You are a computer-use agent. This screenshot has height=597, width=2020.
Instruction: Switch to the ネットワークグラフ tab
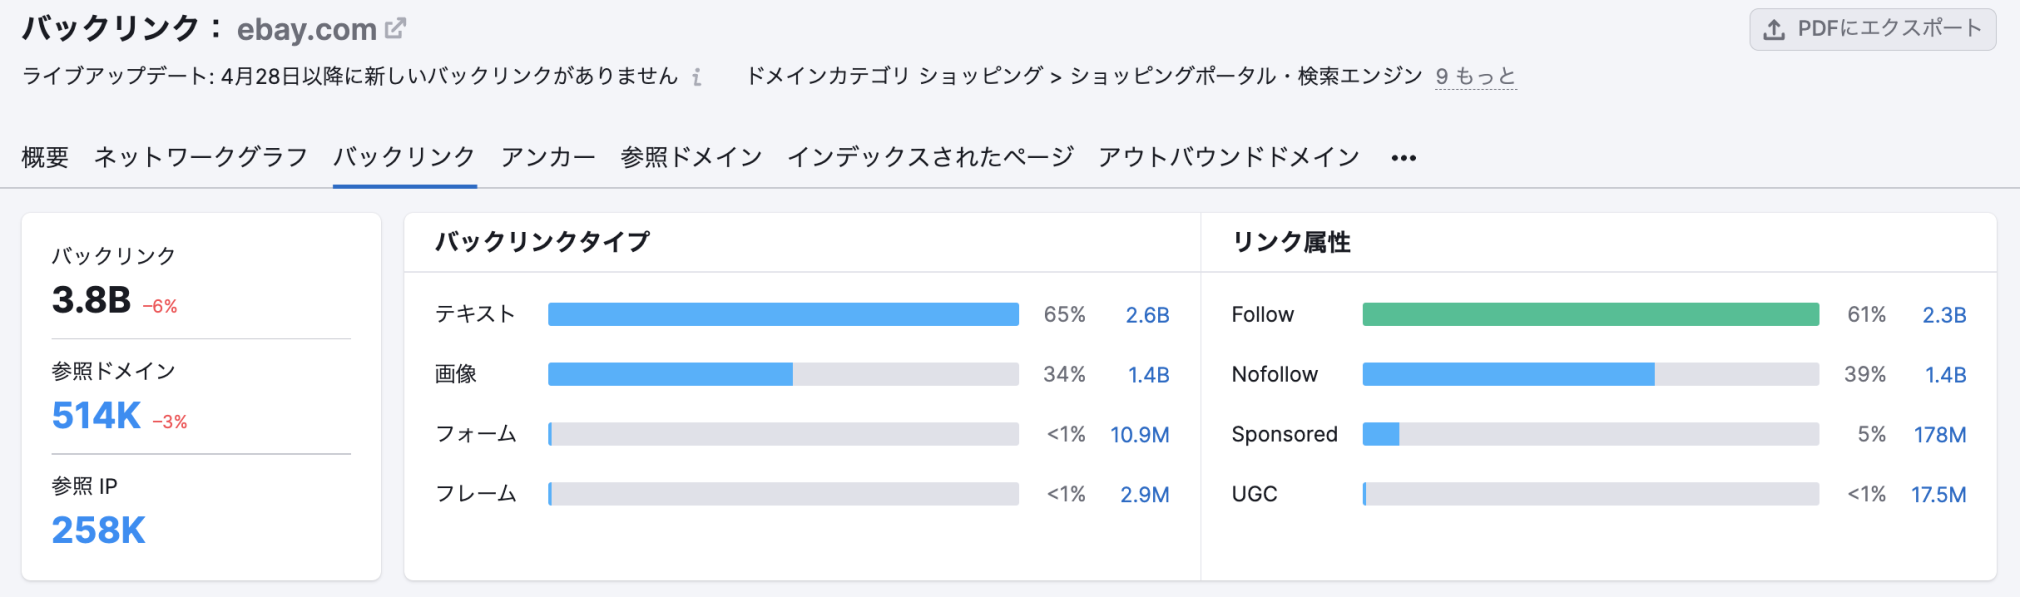point(200,156)
